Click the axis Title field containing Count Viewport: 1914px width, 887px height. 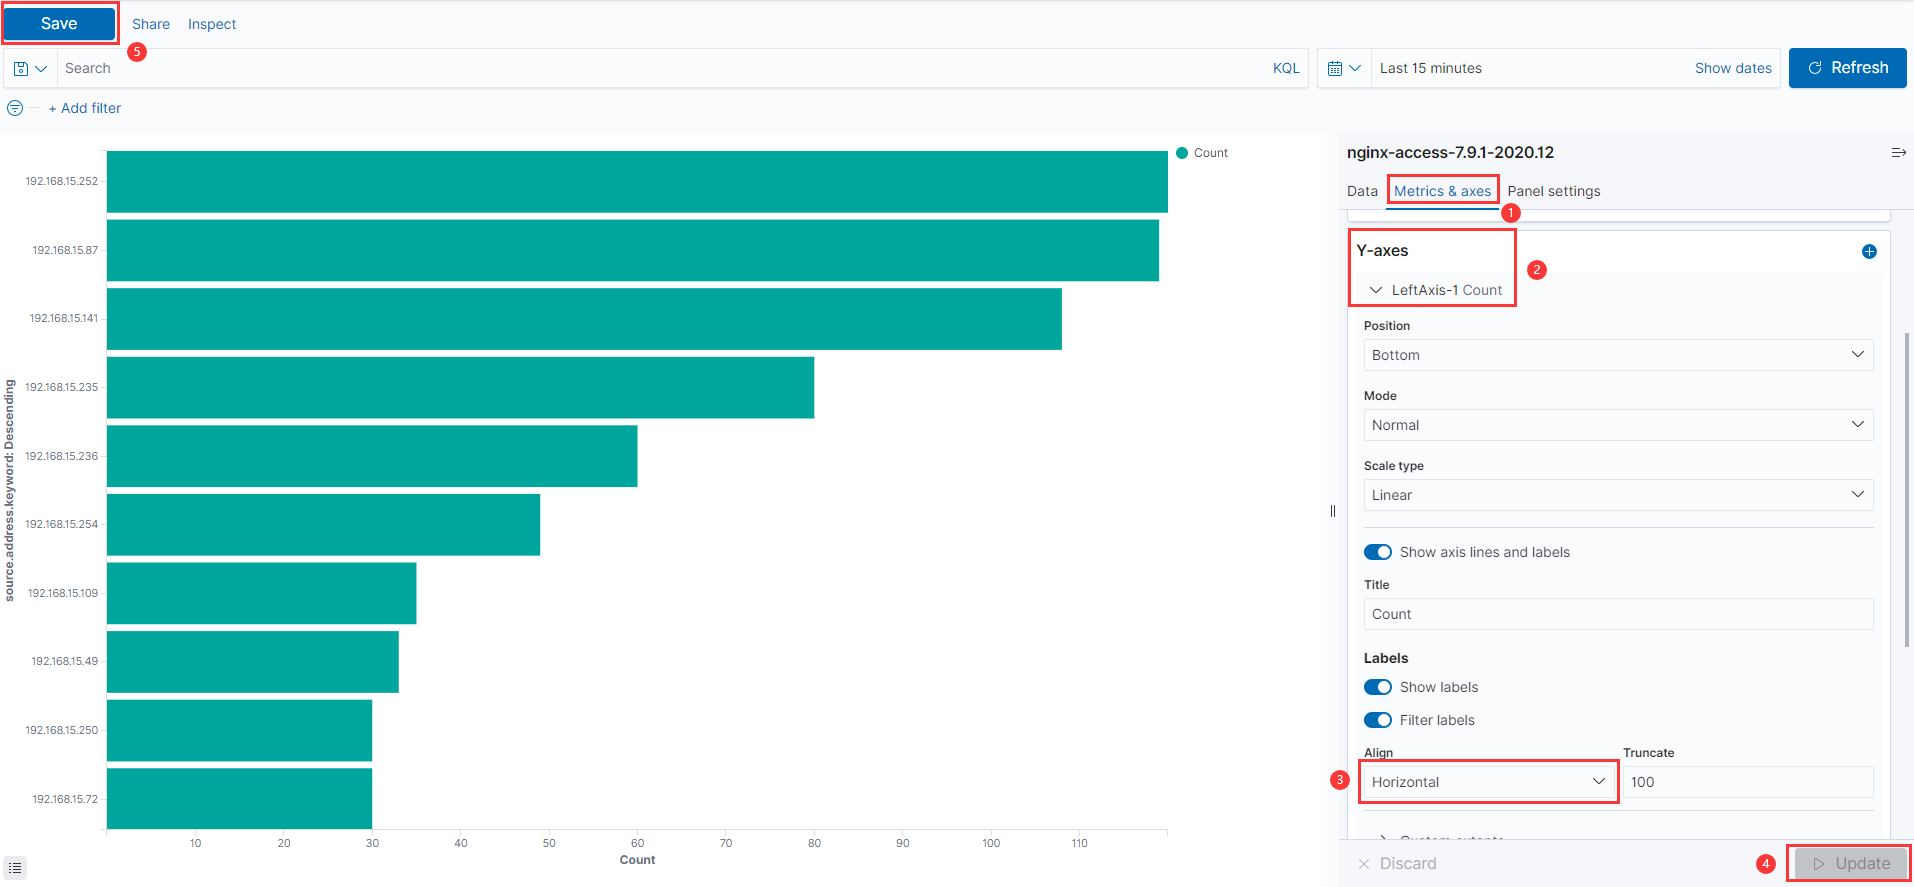tap(1618, 614)
